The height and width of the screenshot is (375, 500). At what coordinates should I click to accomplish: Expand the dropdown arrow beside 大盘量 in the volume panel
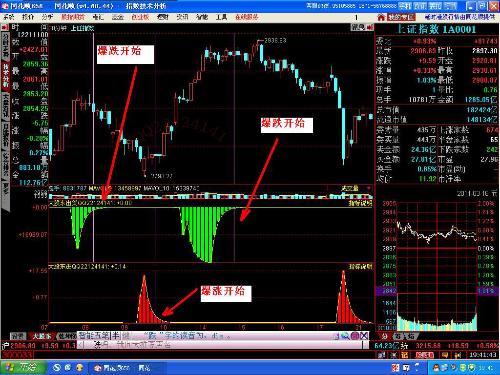tap(368, 189)
